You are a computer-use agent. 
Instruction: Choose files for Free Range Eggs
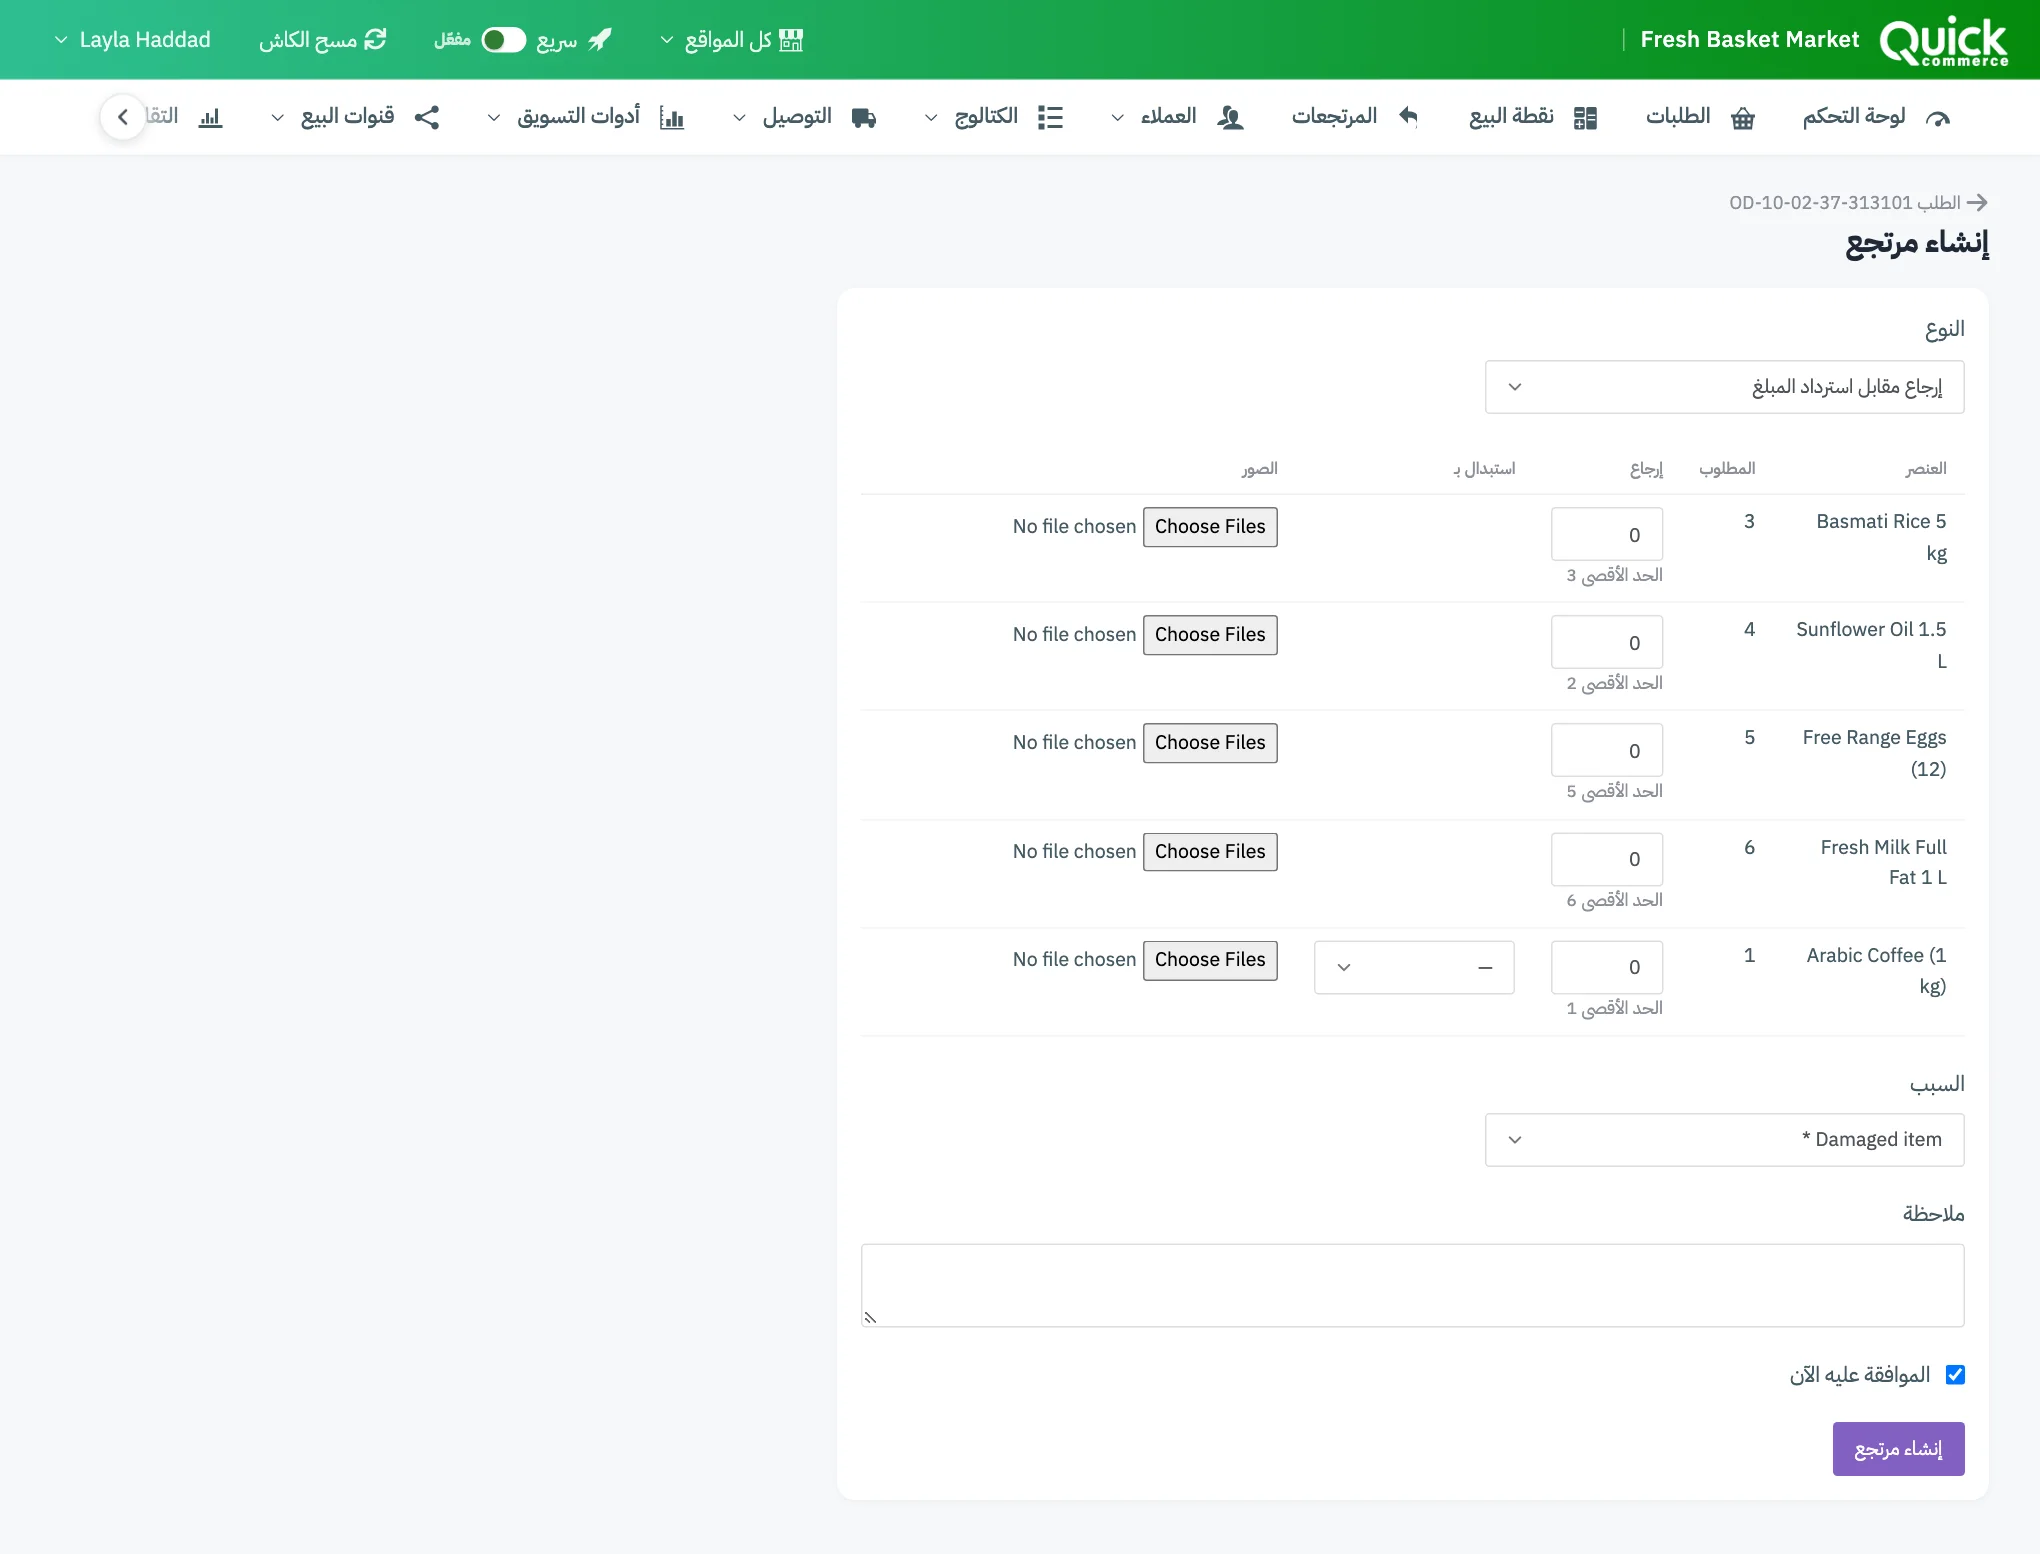(1210, 743)
